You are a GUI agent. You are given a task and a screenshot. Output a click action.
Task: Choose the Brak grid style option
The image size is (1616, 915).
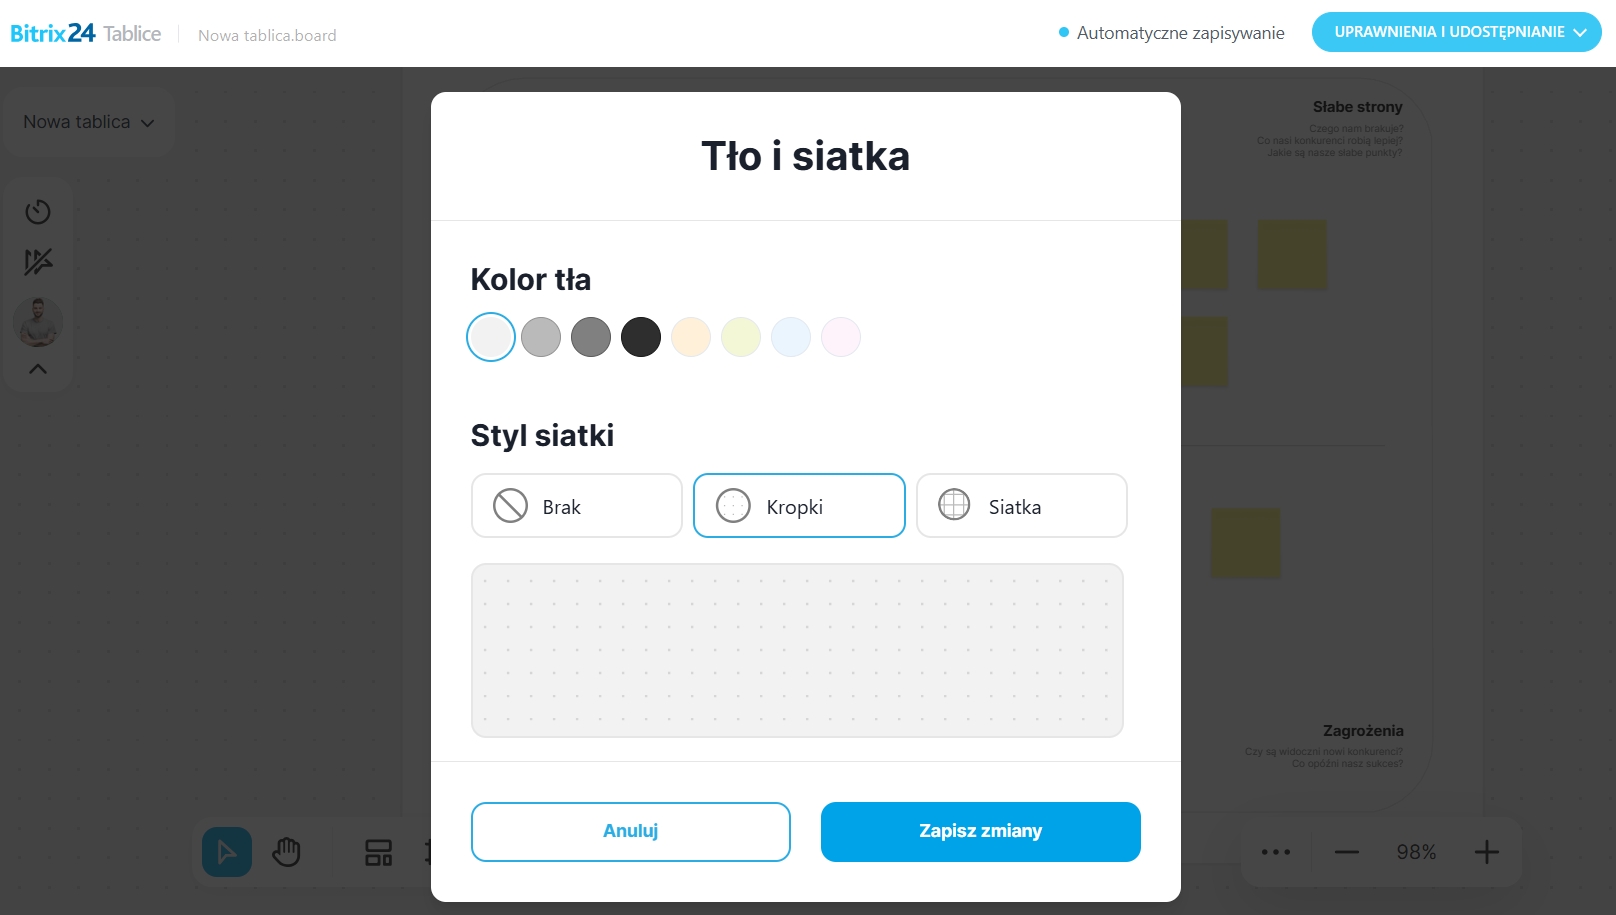[577, 506]
